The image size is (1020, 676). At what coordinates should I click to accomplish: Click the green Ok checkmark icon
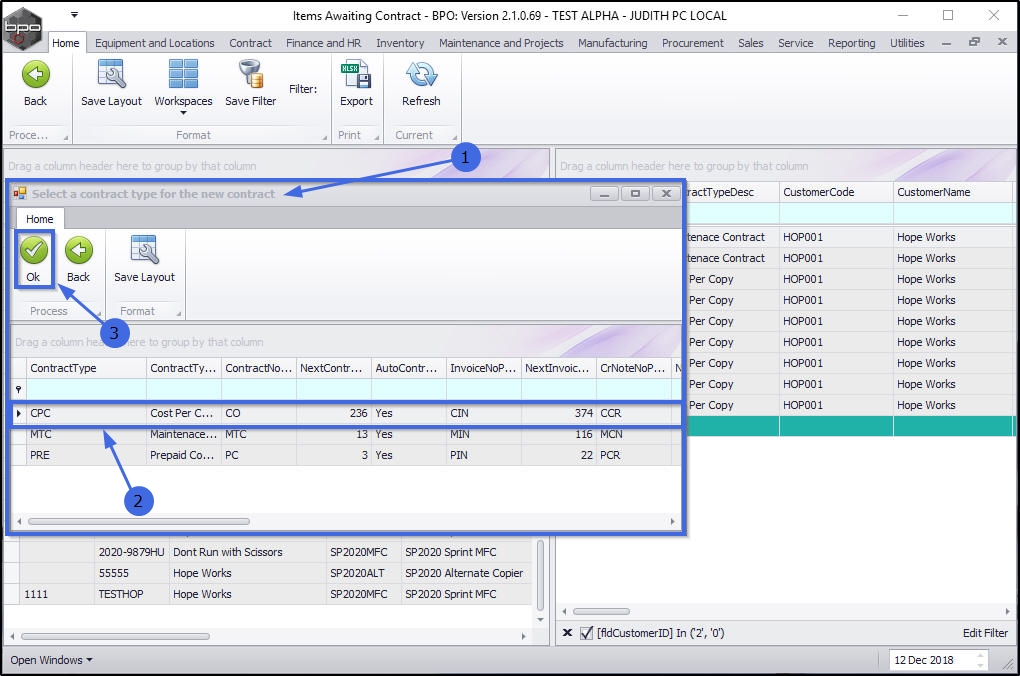tap(34, 251)
